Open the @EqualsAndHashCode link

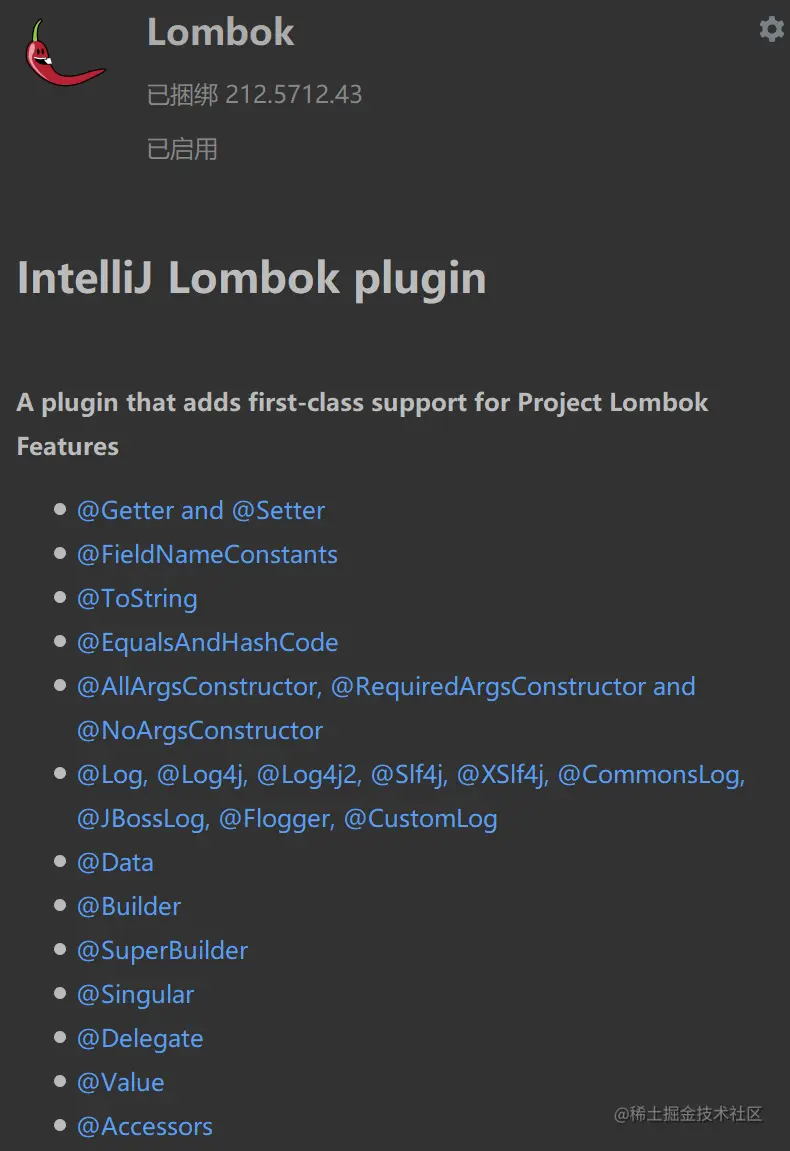(x=207, y=642)
